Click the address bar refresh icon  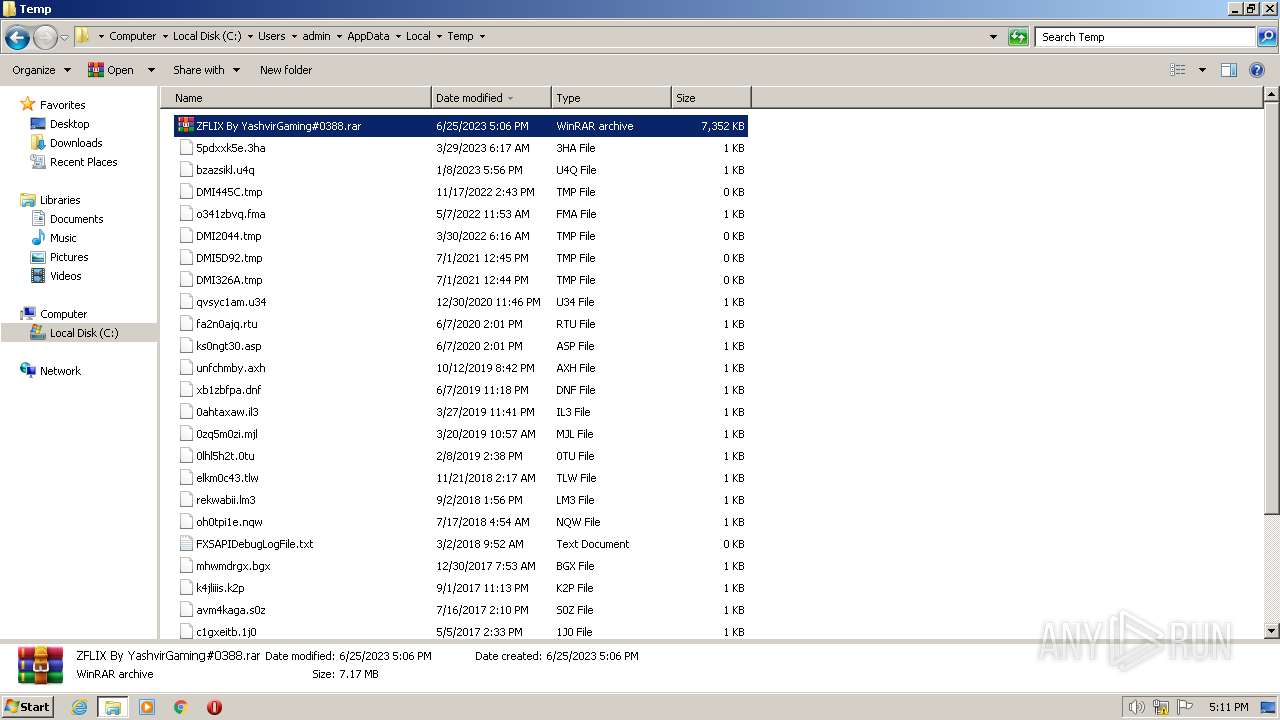click(x=1018, y=37)
